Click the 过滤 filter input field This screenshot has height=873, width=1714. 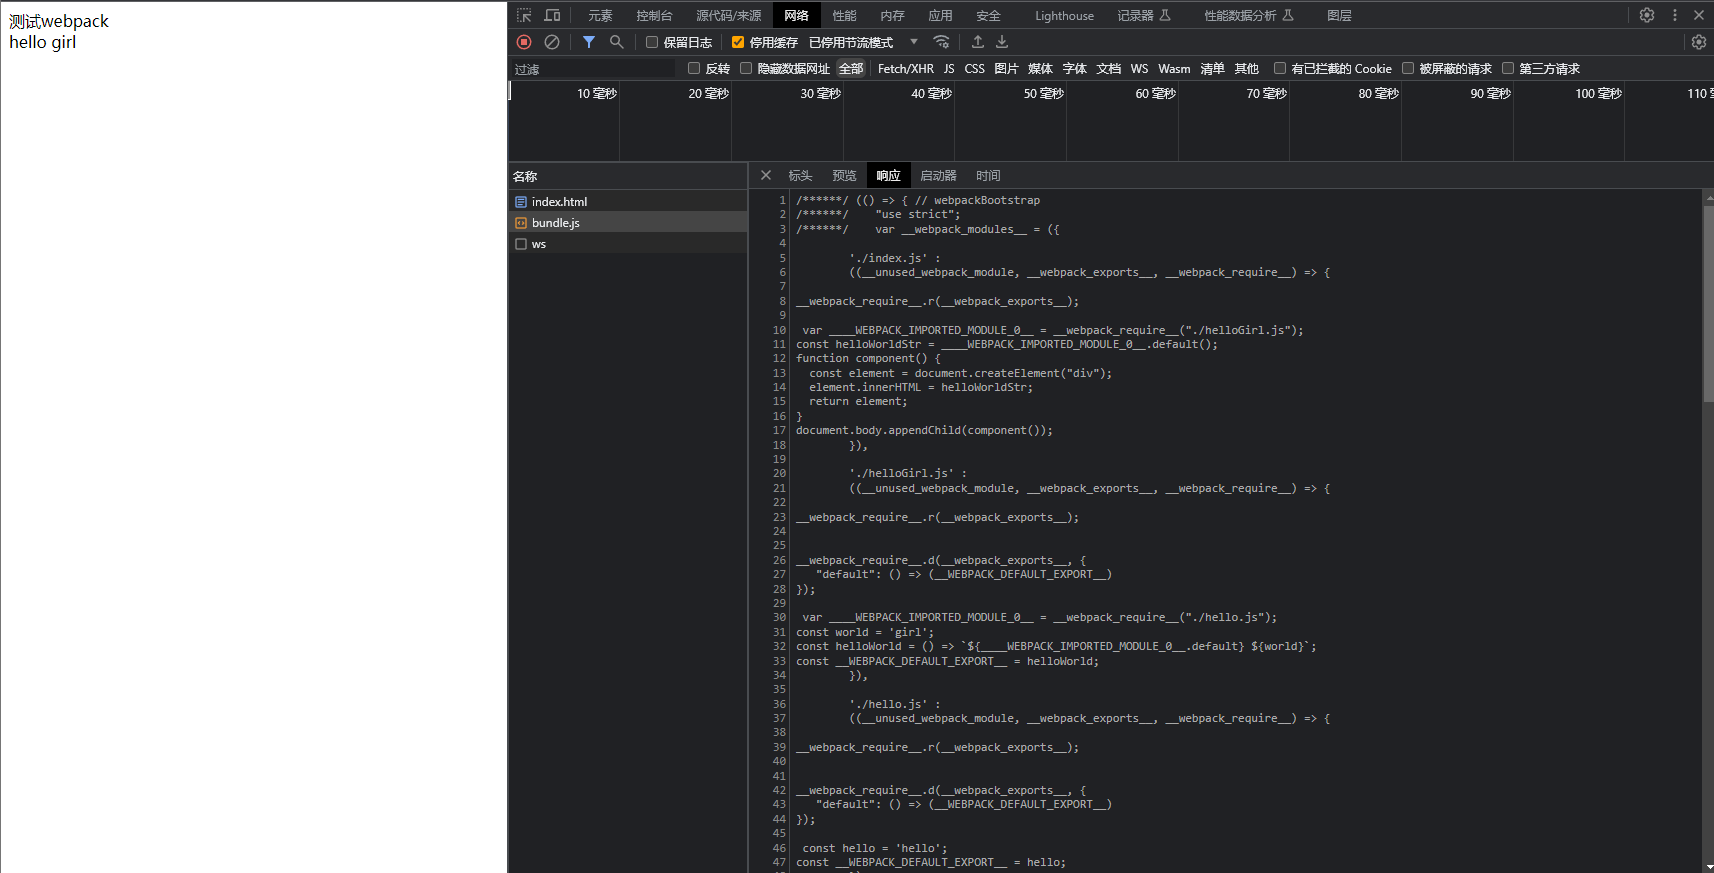click(595, 69)
